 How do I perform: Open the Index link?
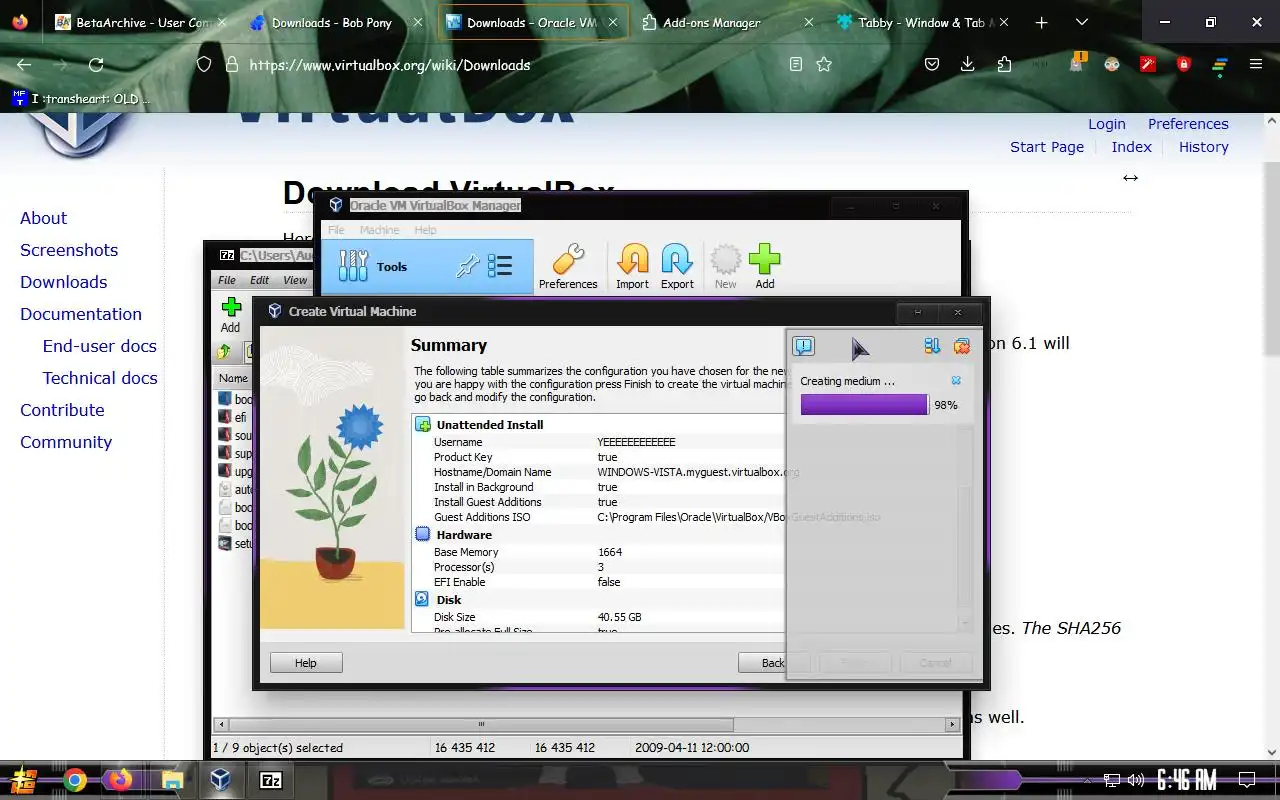1131,147
